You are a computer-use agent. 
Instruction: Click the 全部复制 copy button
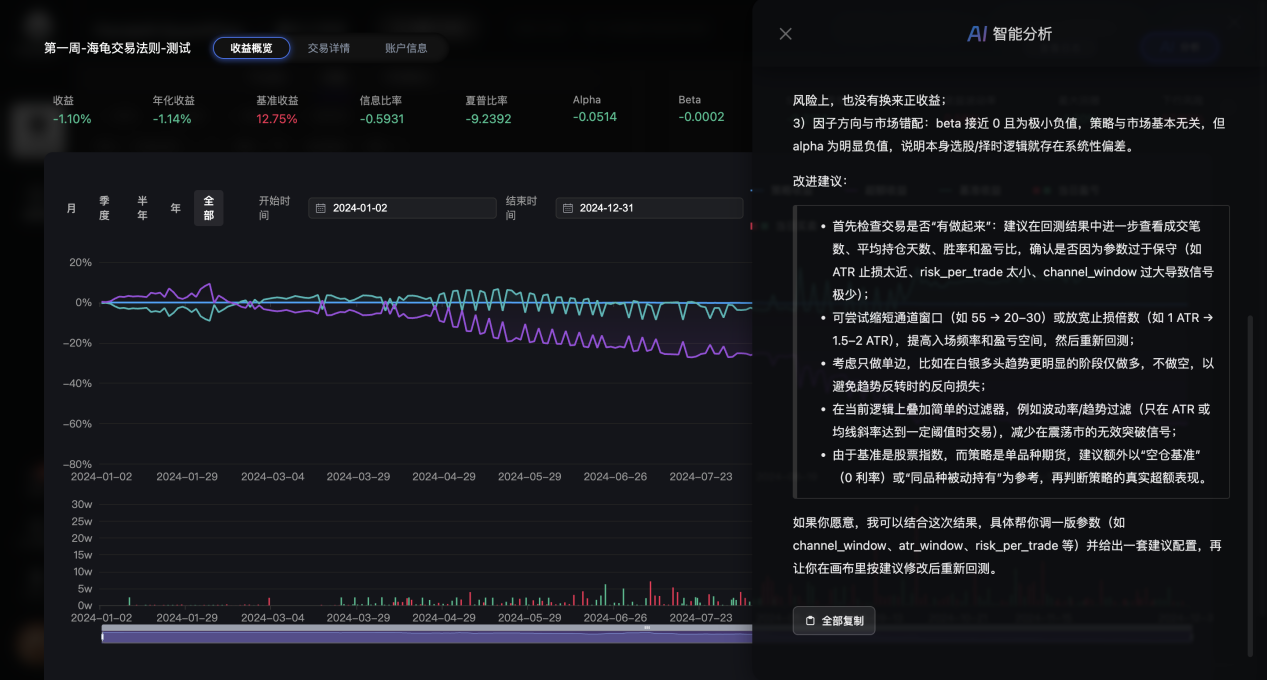click(834, 620)
